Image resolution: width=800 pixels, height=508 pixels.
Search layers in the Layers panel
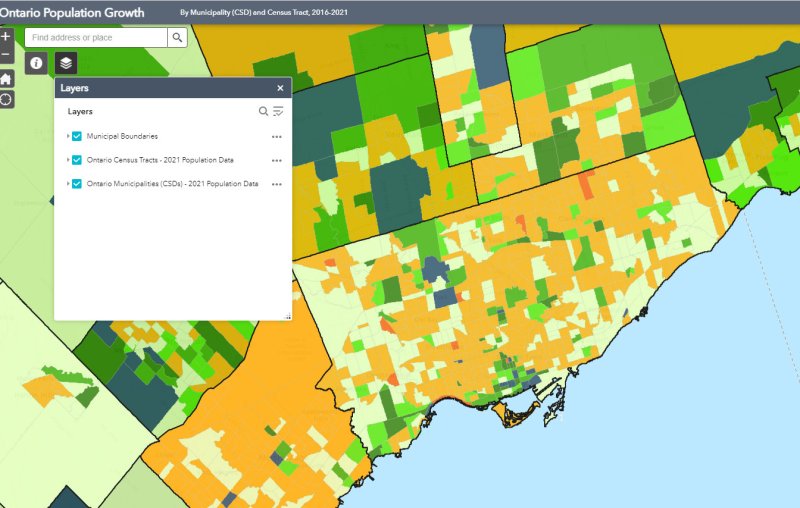(x=264, y=112)
